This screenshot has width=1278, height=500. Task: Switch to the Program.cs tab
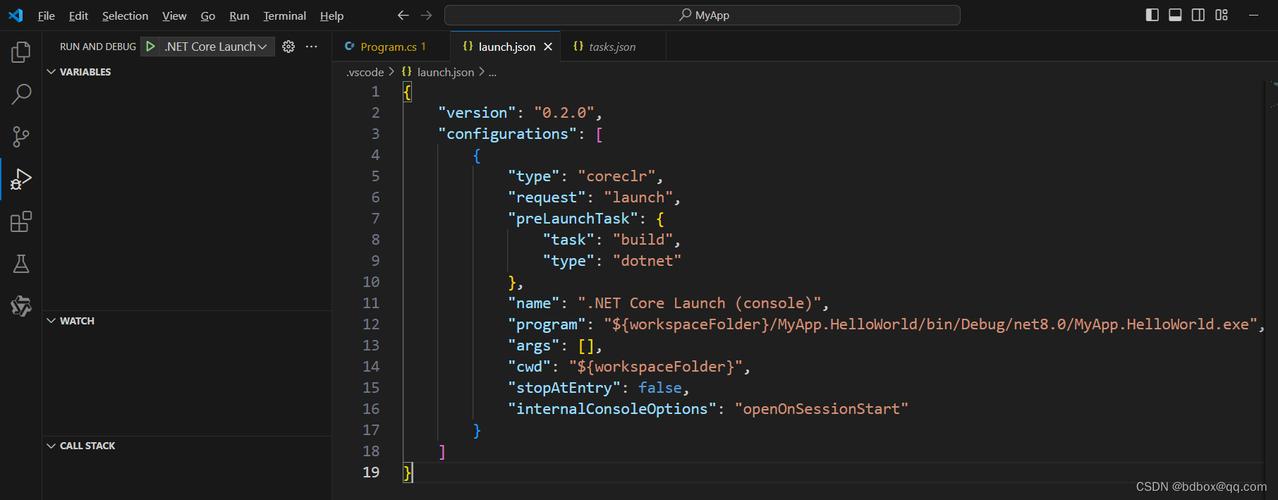click(391, 46)
